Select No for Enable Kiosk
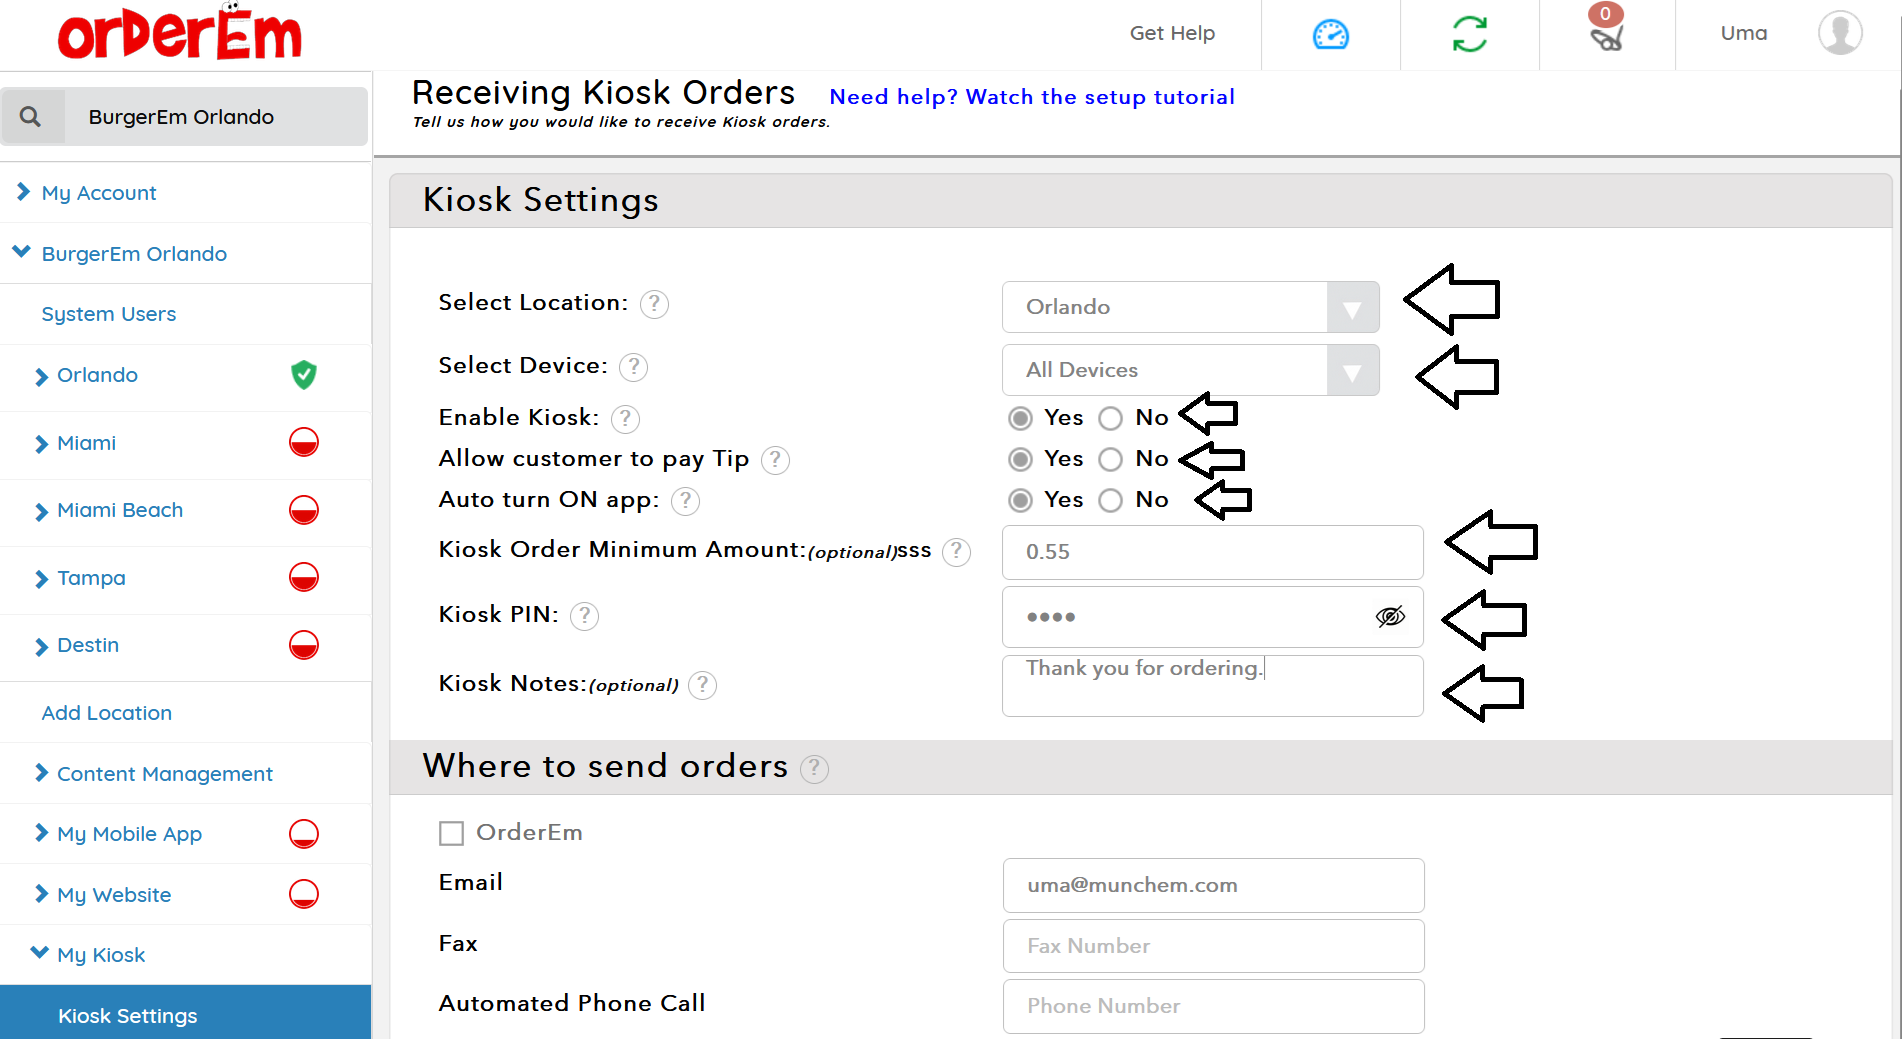 [x=1111, y=418]
